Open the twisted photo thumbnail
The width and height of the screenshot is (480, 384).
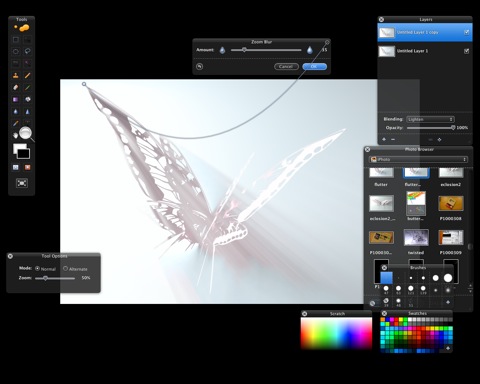click(416, 237)
